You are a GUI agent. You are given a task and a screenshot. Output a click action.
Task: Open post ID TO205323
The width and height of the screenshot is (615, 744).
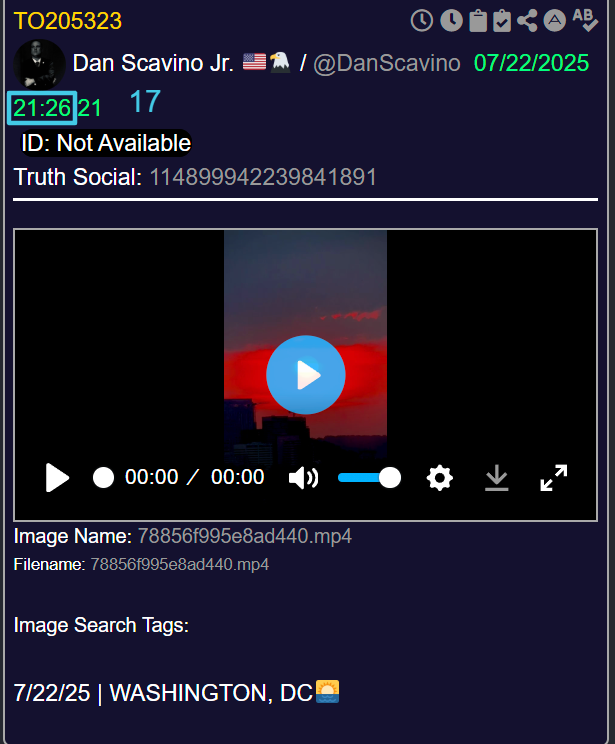[68, 21]
